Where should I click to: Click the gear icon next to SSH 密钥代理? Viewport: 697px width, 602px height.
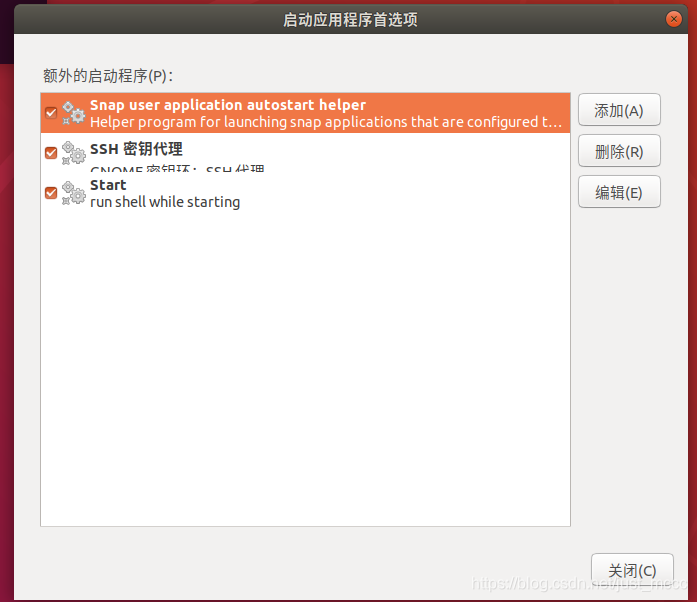pos(73,153)
